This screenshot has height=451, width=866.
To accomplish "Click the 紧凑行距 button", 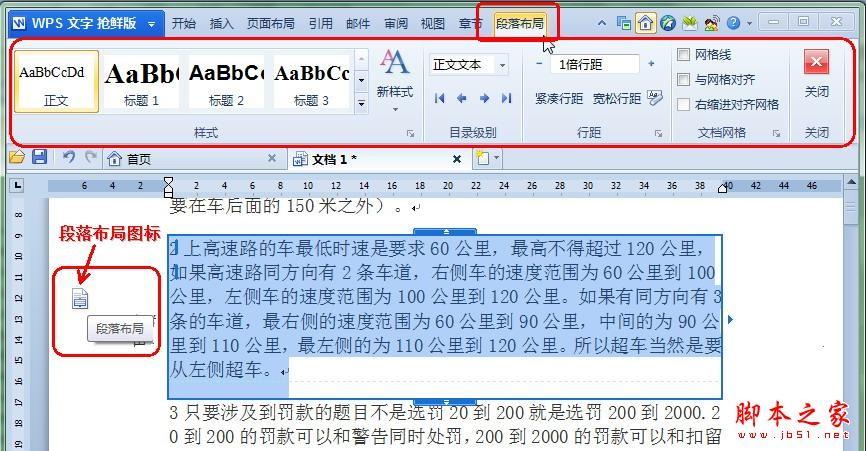I will pyautogui.click(x=558, y=98).
